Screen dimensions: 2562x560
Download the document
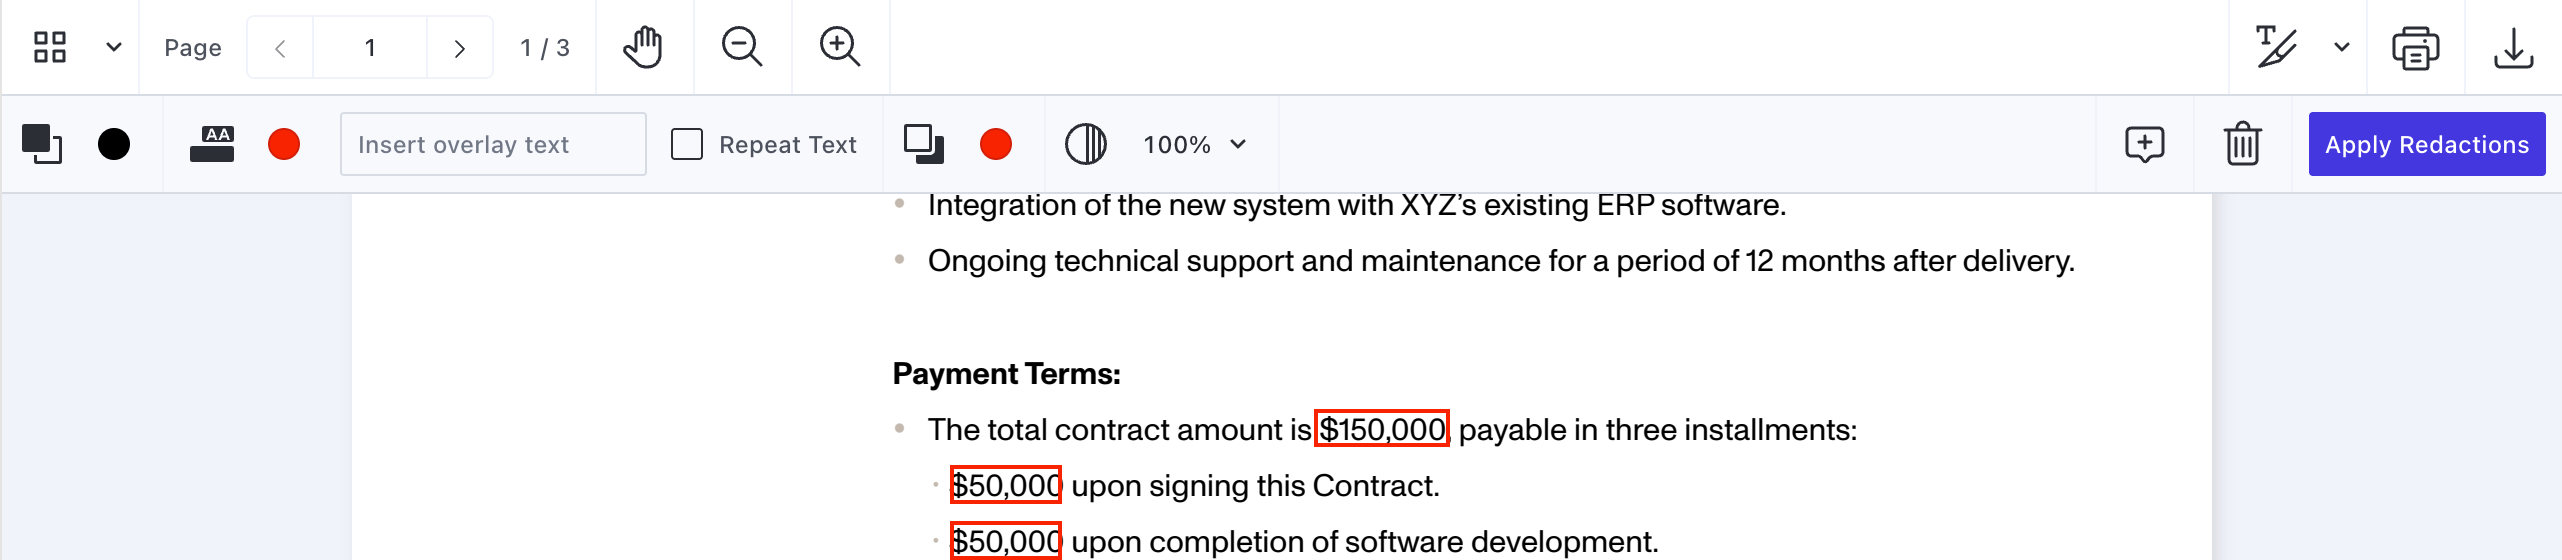tap(2513, 47)
